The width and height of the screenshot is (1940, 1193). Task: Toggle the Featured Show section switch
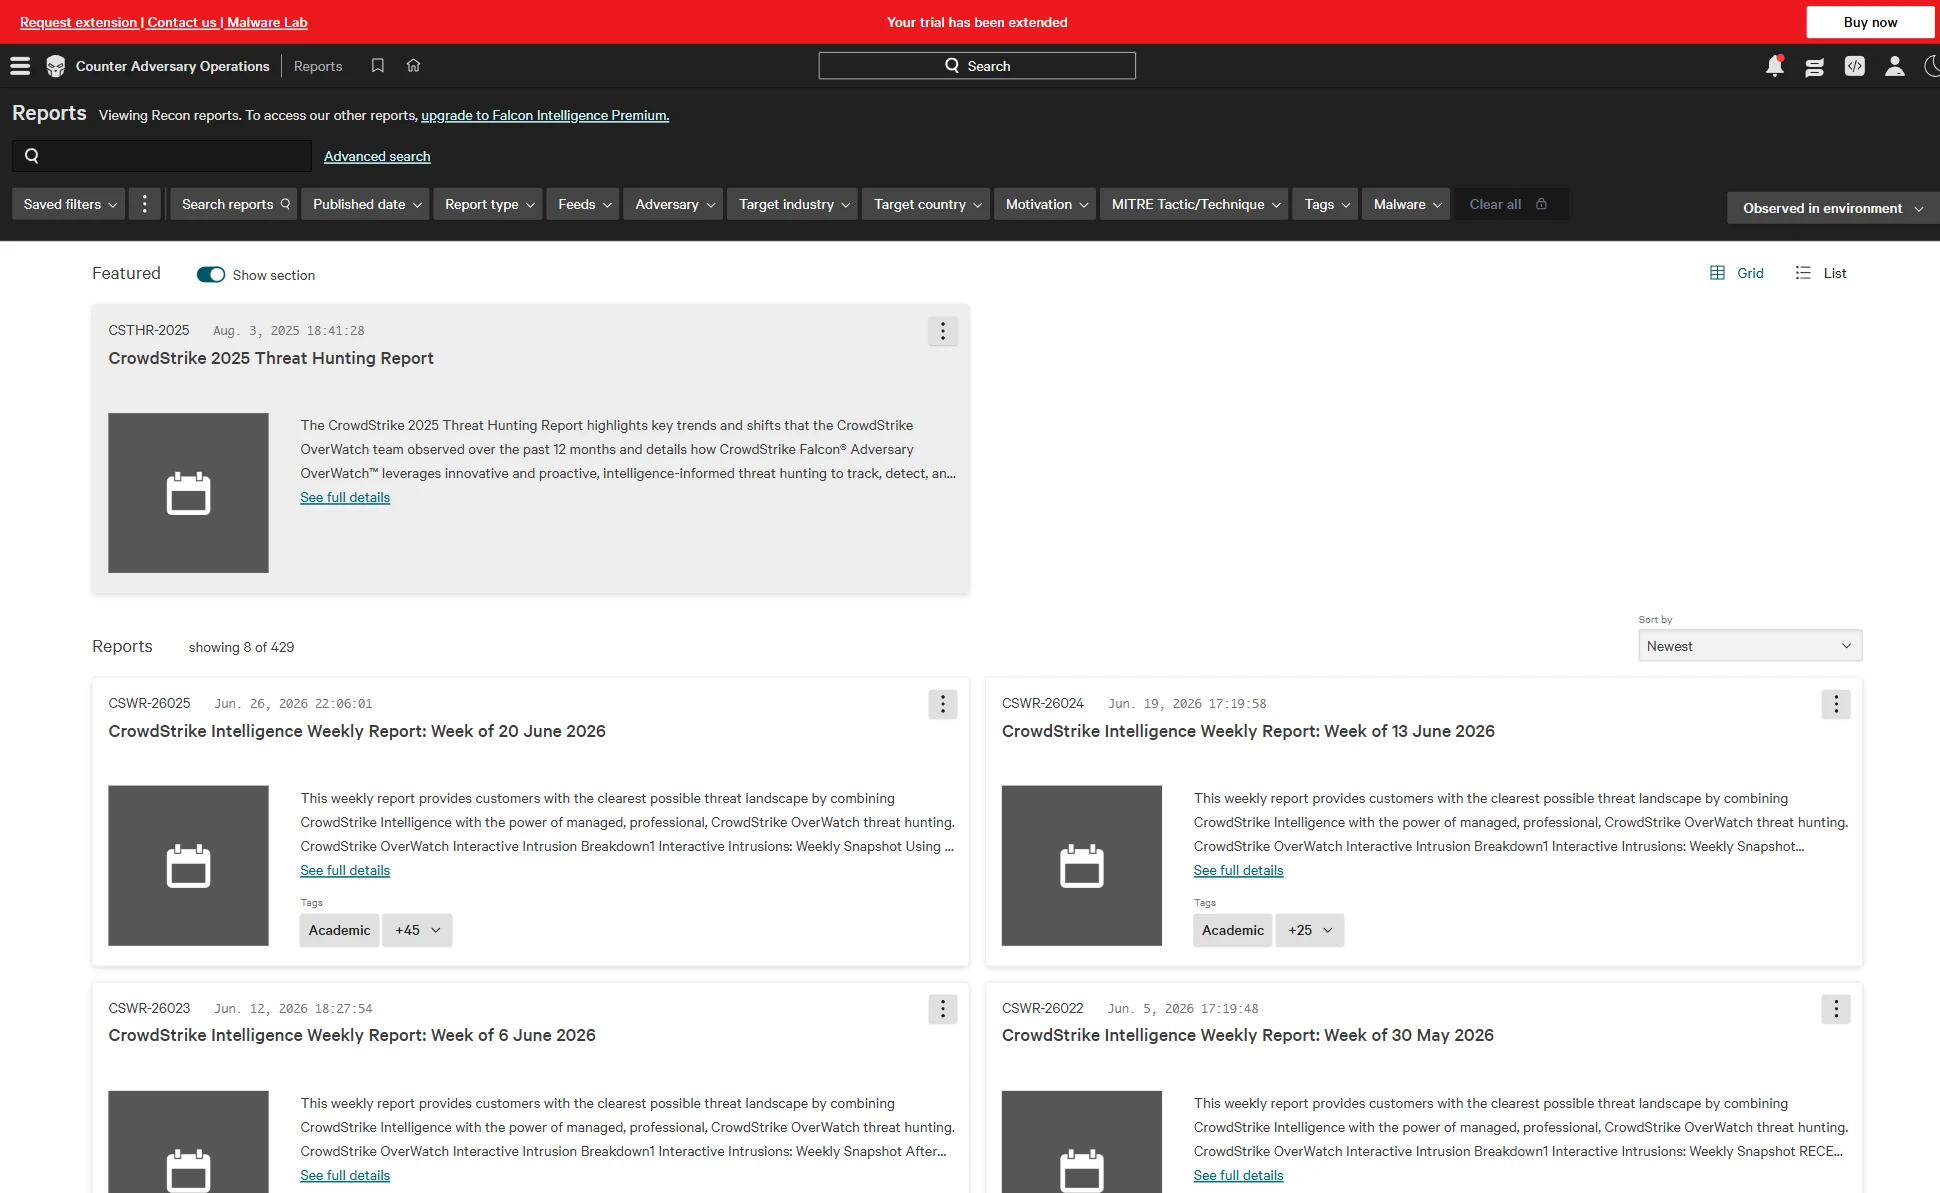coord(210,275)
